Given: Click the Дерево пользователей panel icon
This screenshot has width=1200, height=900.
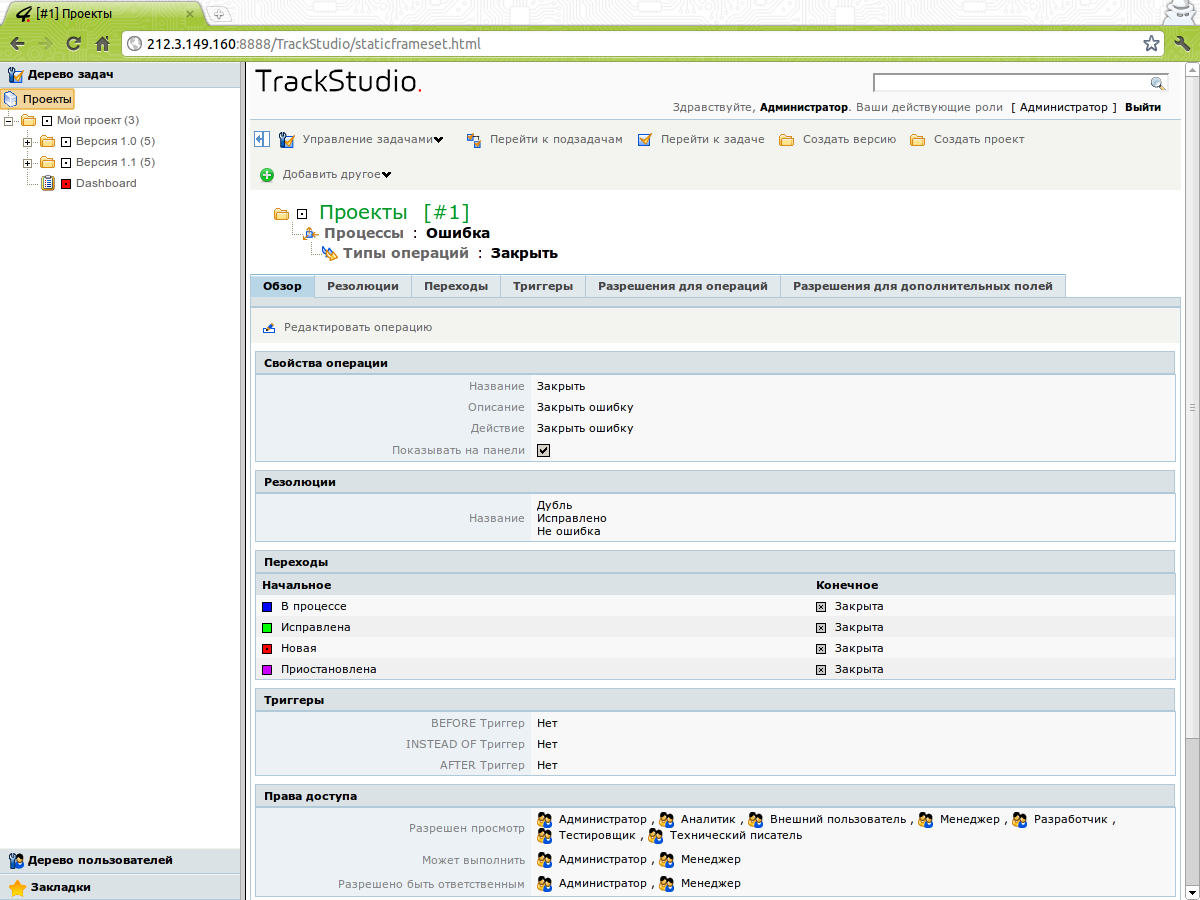Looking at the screenshot, I should (17, 860).
